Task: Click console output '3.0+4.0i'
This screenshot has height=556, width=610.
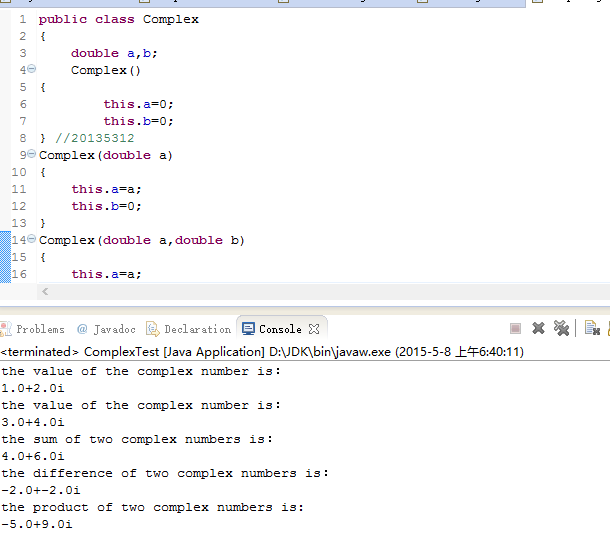Action: pos(33,422)
